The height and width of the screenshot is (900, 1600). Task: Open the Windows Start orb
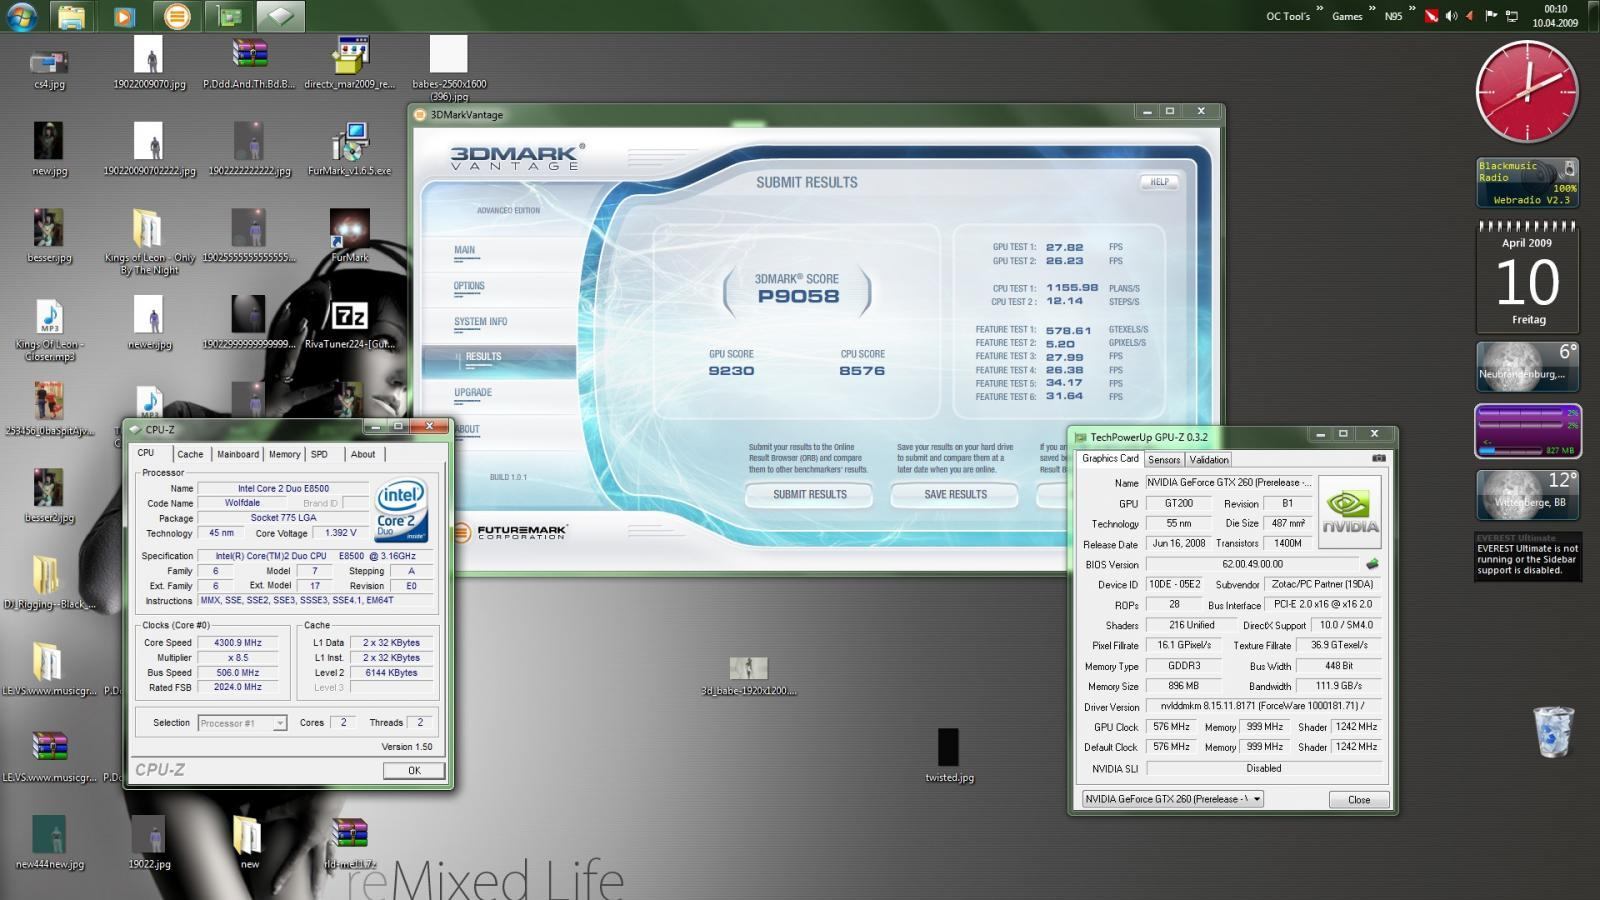pos(21,16)
